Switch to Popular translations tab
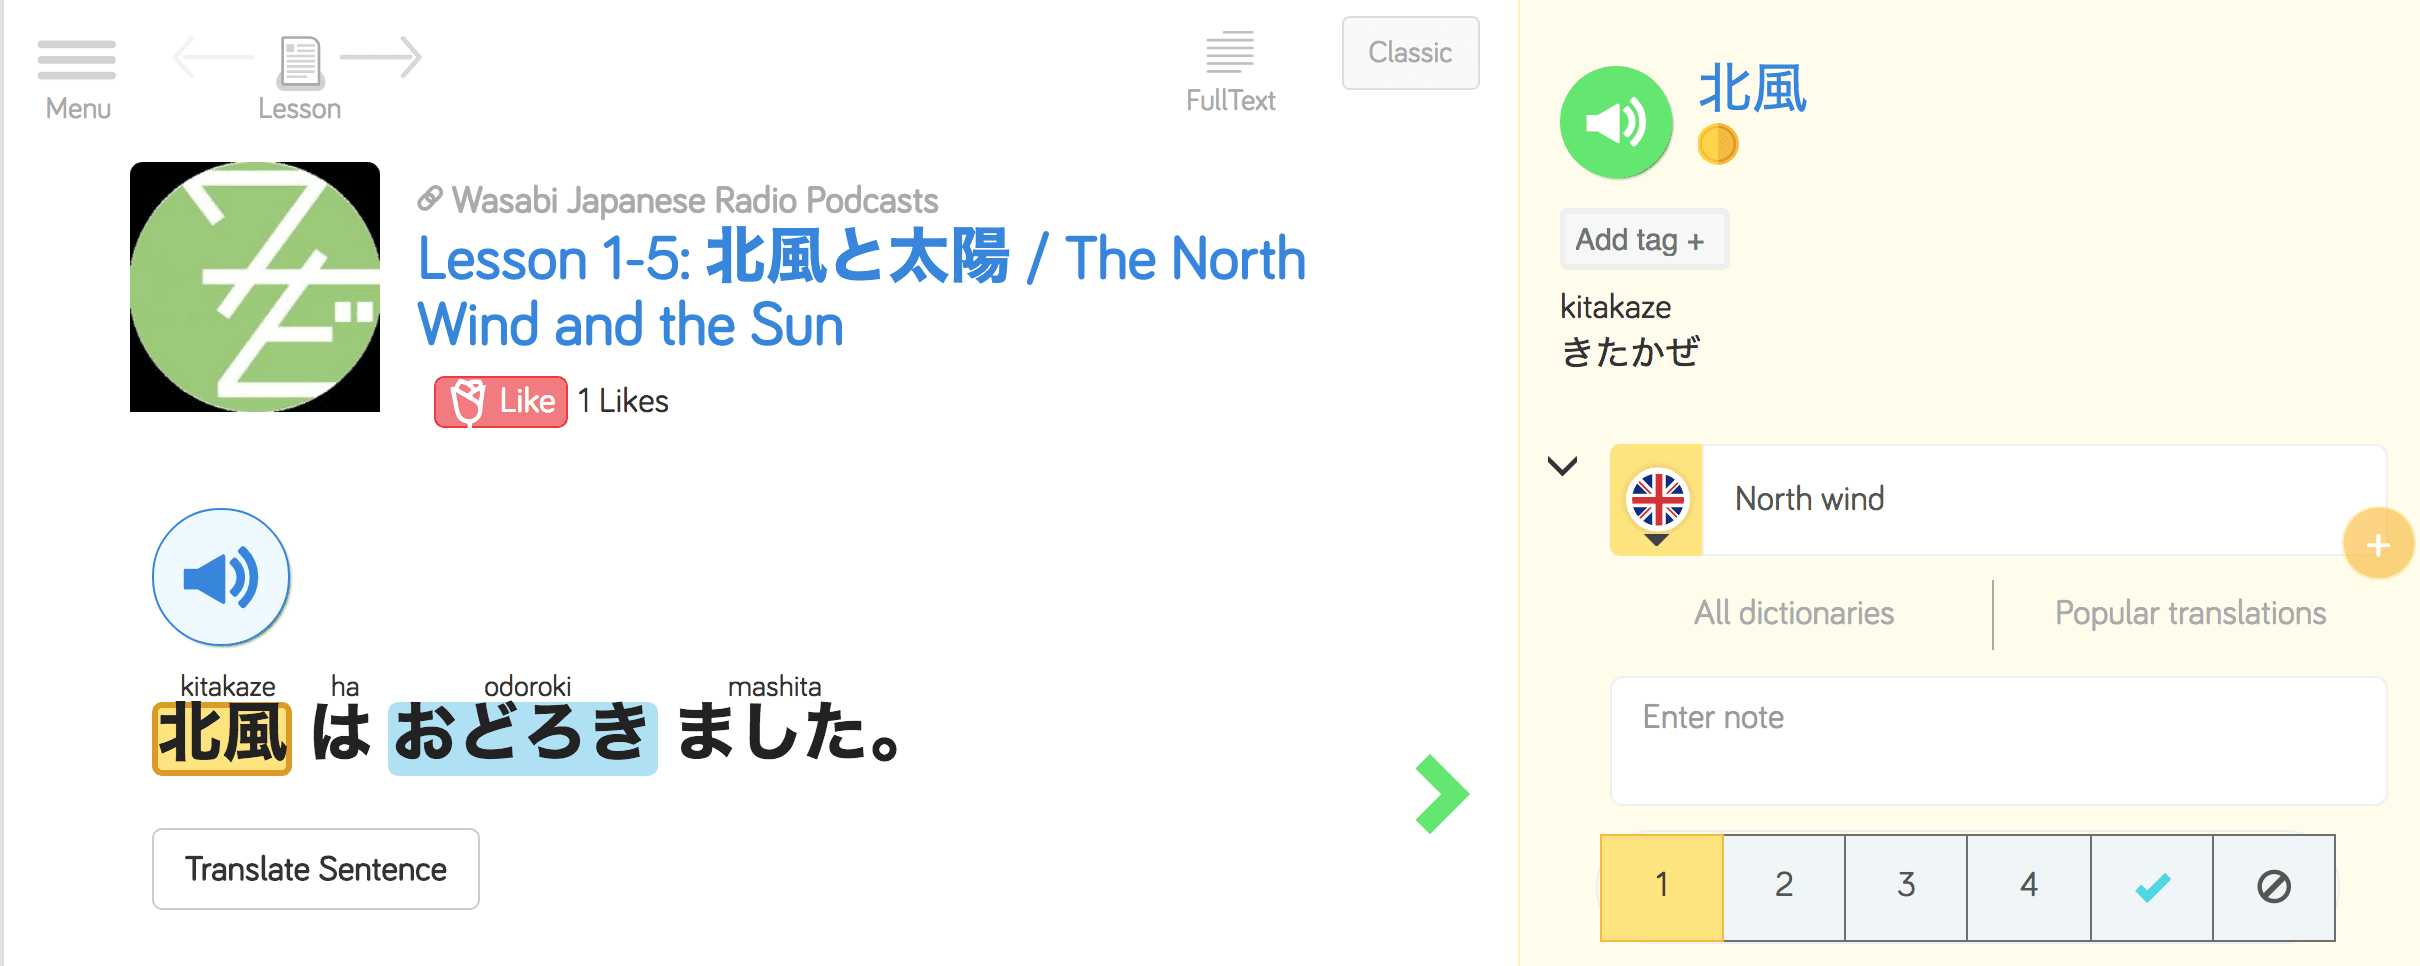 click(2190, 613)
